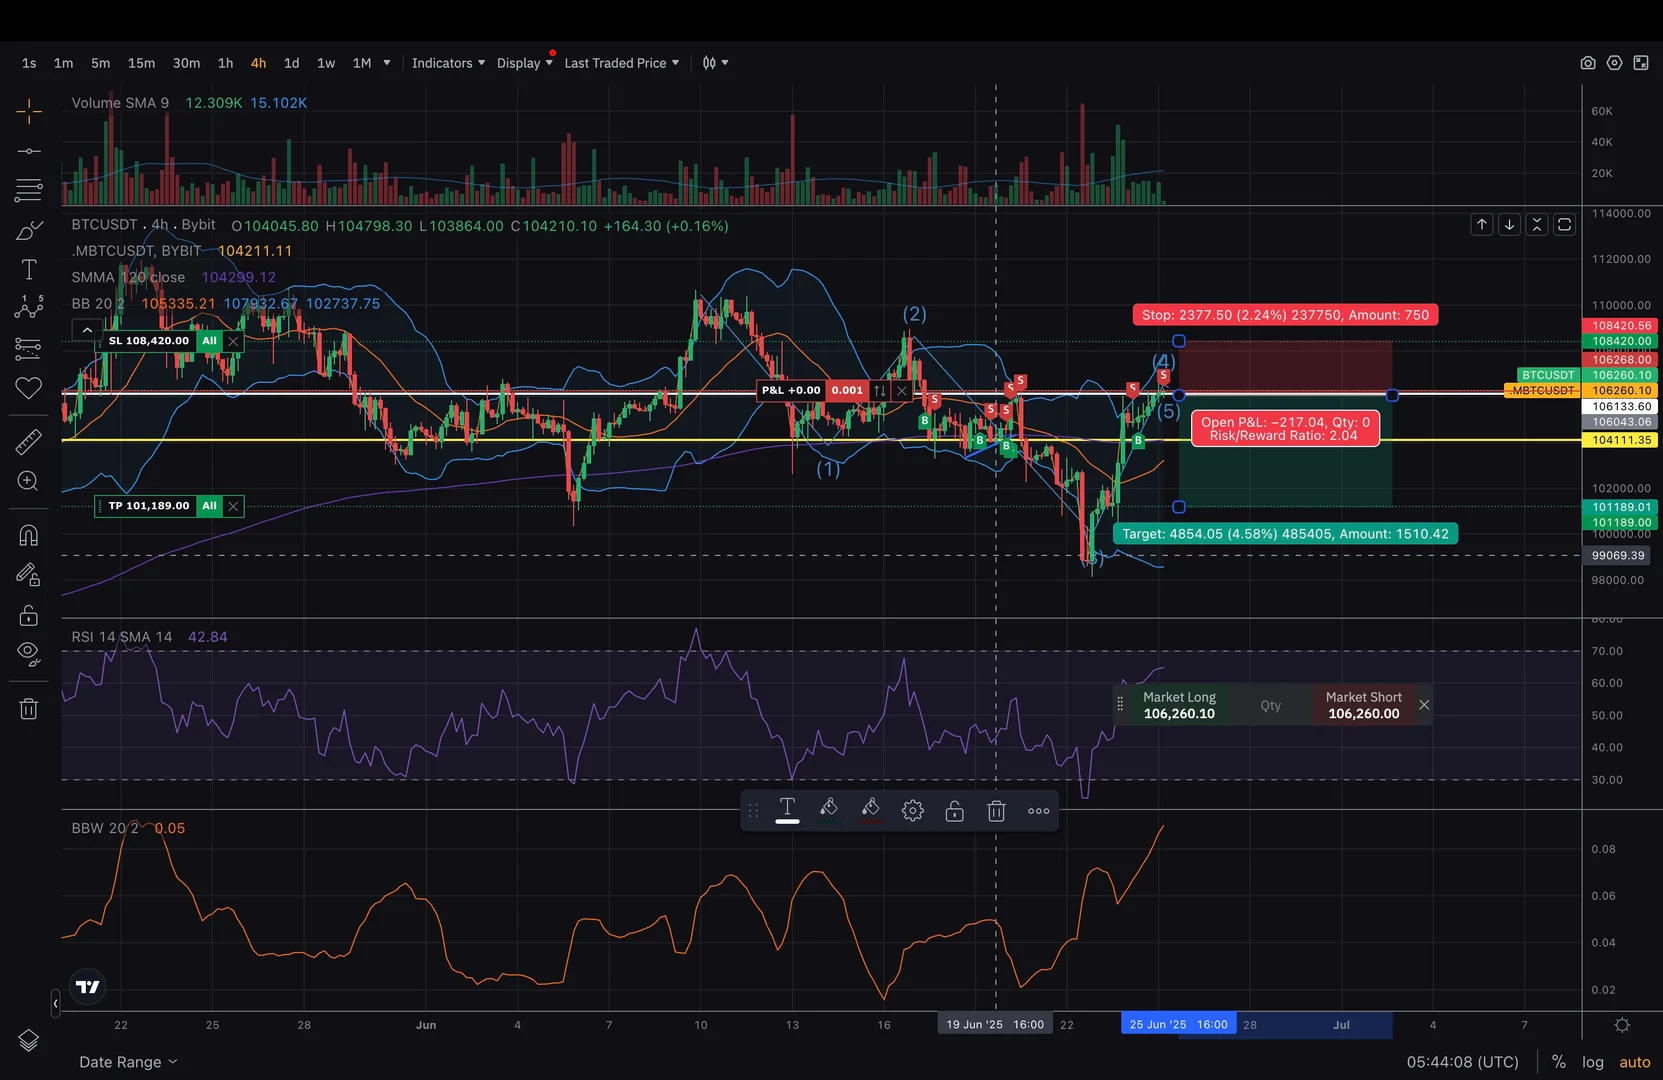The image size is (1663, 1080).
Task: Toggle log scale
Action: click(x=1593, y=1062)
